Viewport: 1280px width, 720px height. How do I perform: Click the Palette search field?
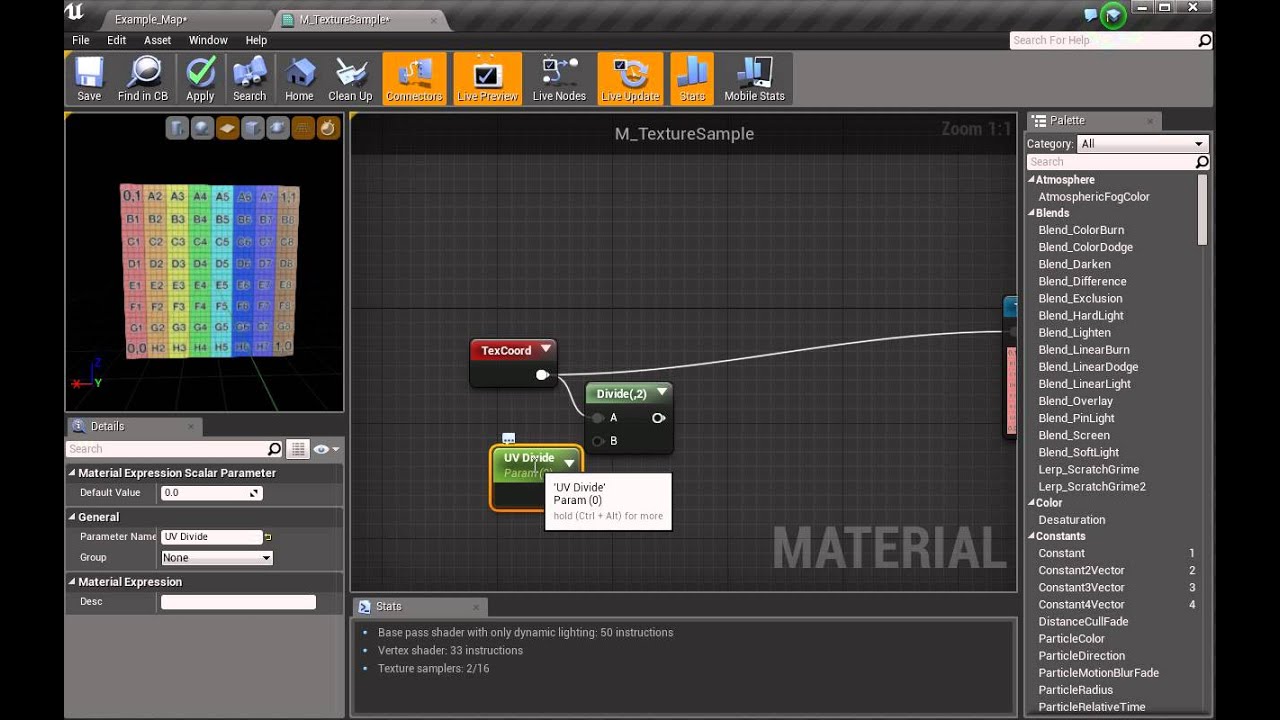coord(1111,162)
